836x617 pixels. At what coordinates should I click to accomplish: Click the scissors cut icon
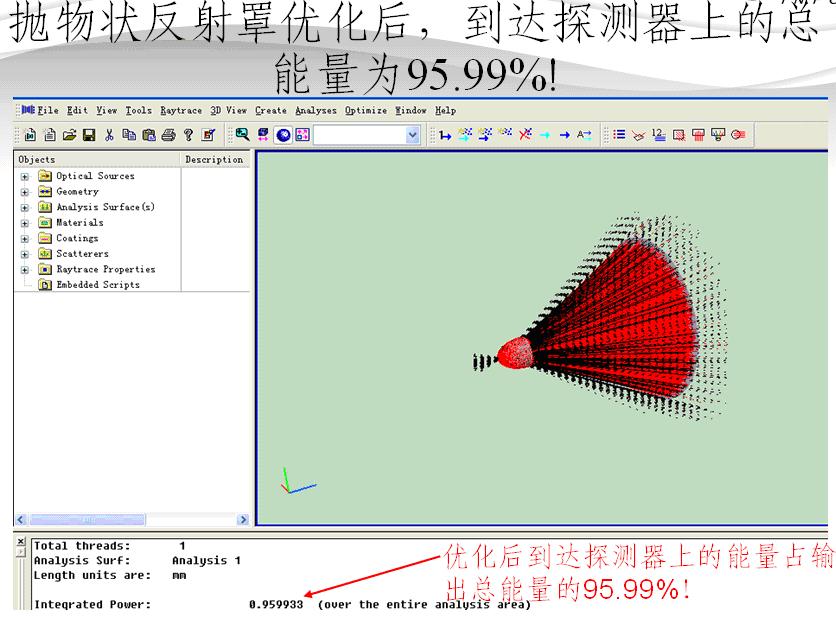(x=109, y=135)
